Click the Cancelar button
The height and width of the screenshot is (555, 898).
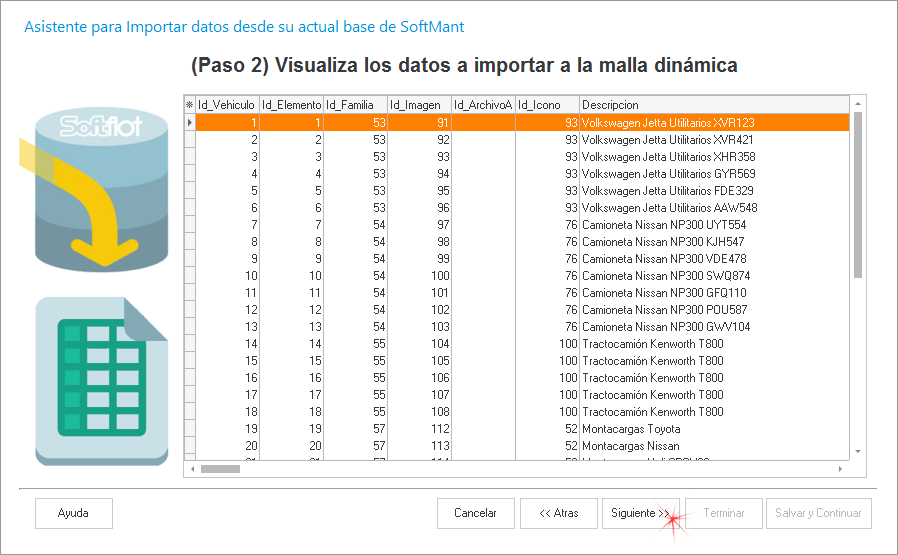[x=475, y=513]
